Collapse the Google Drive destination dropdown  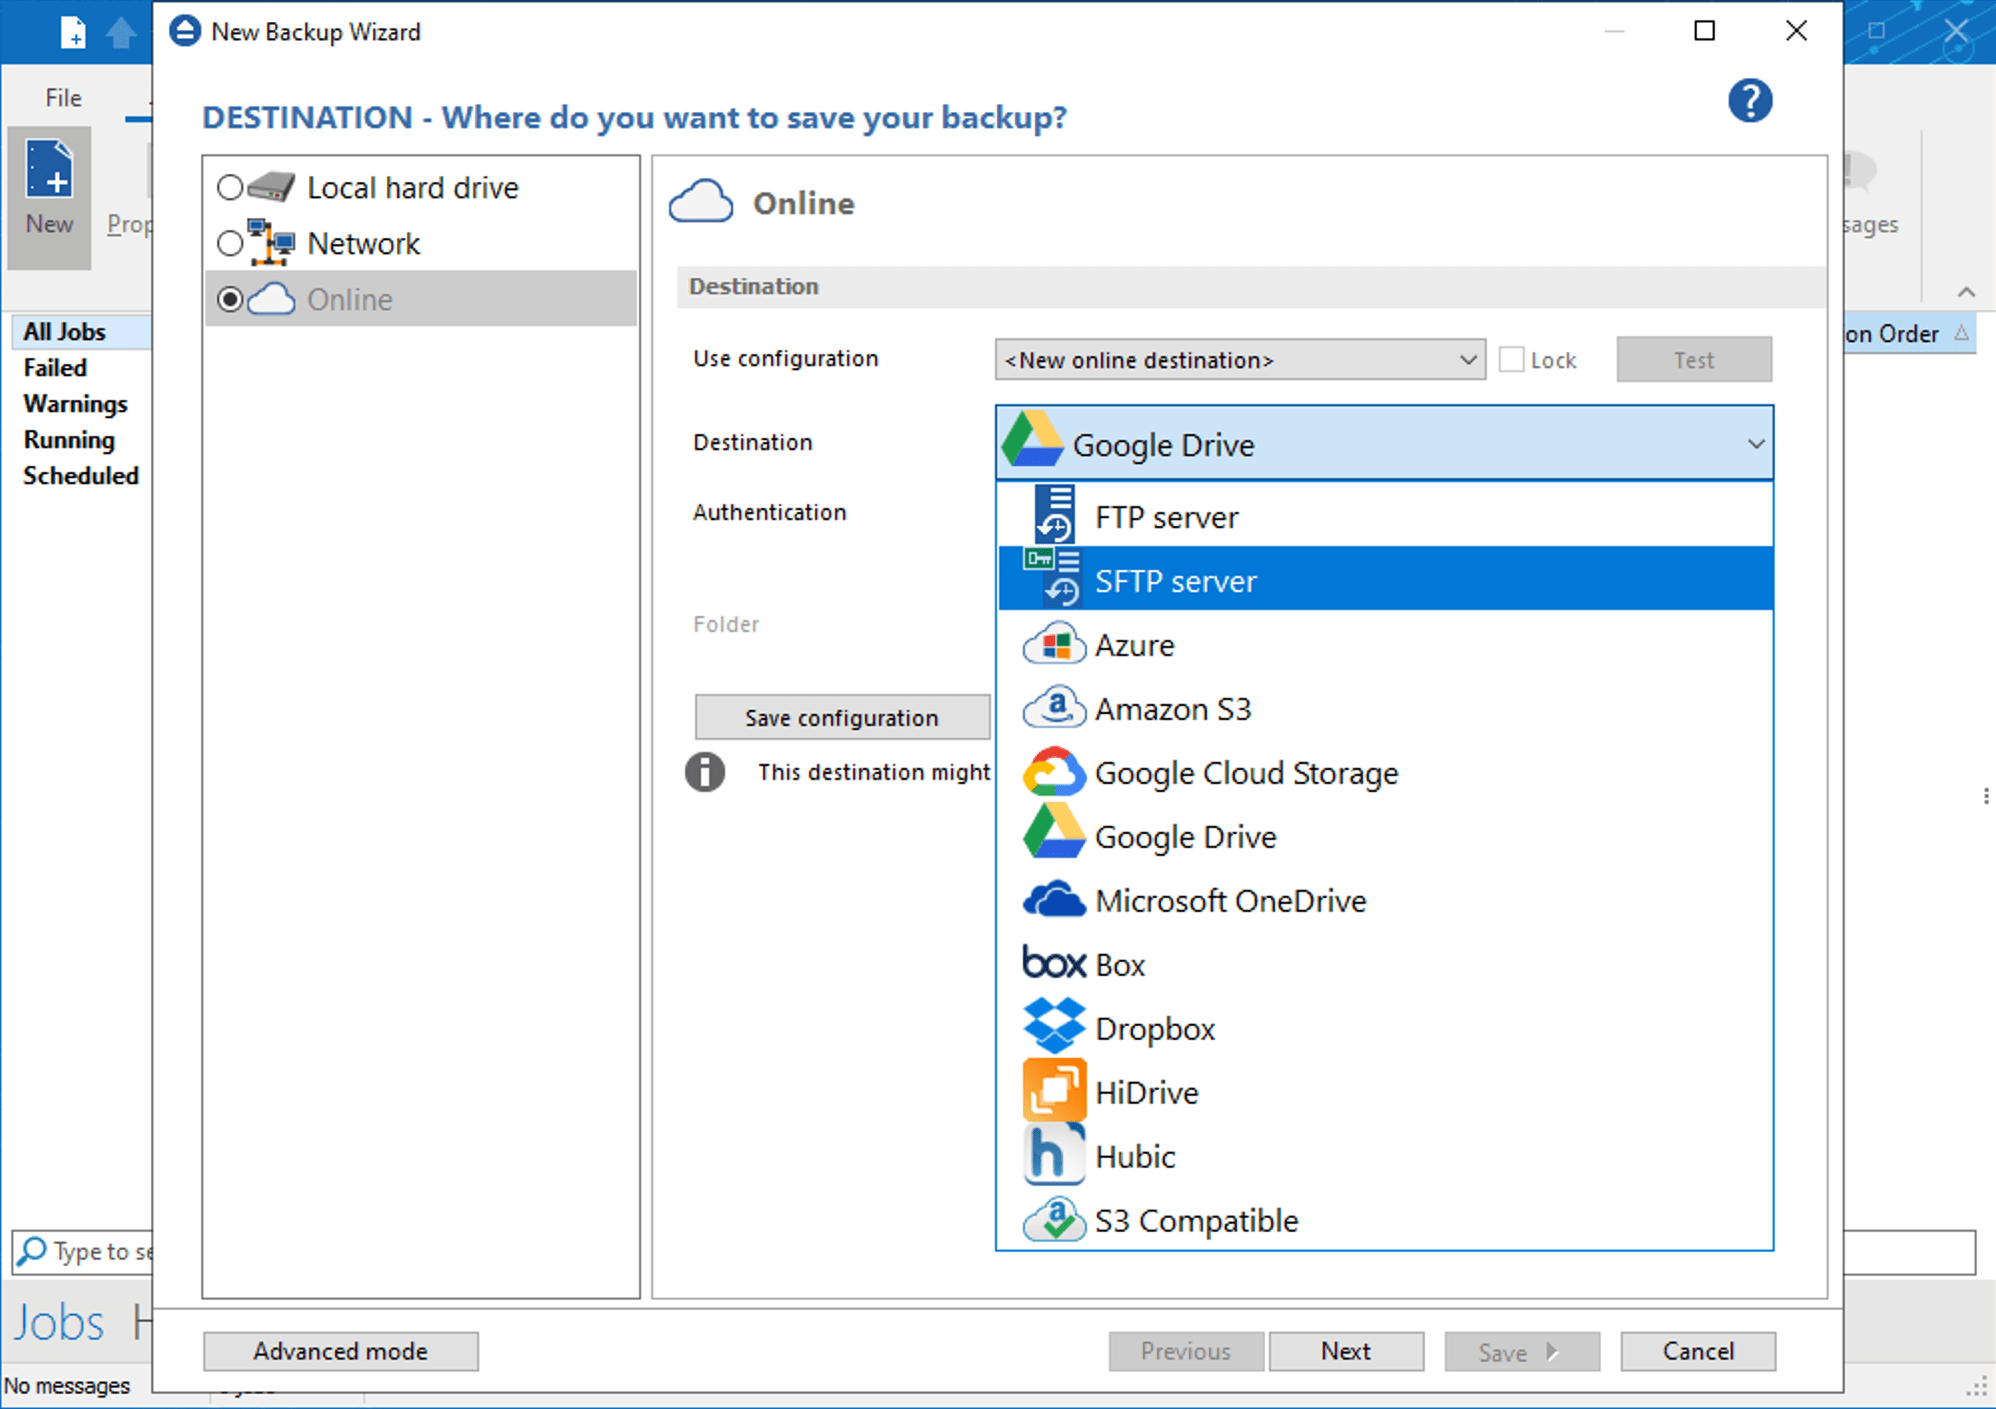click(1756, 443)
